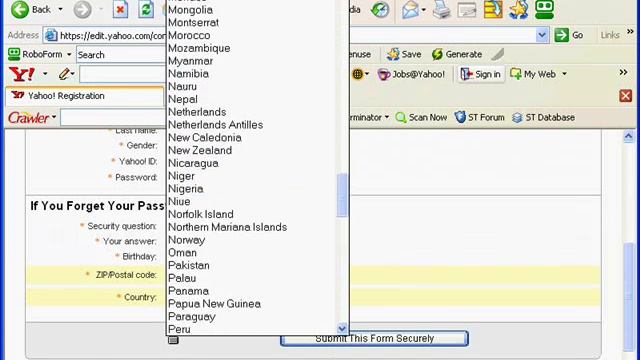This screenshot has width=640, height=360.
Task: Click the yellow star icon in the top toolbar
Action: (x=518, y=9)
